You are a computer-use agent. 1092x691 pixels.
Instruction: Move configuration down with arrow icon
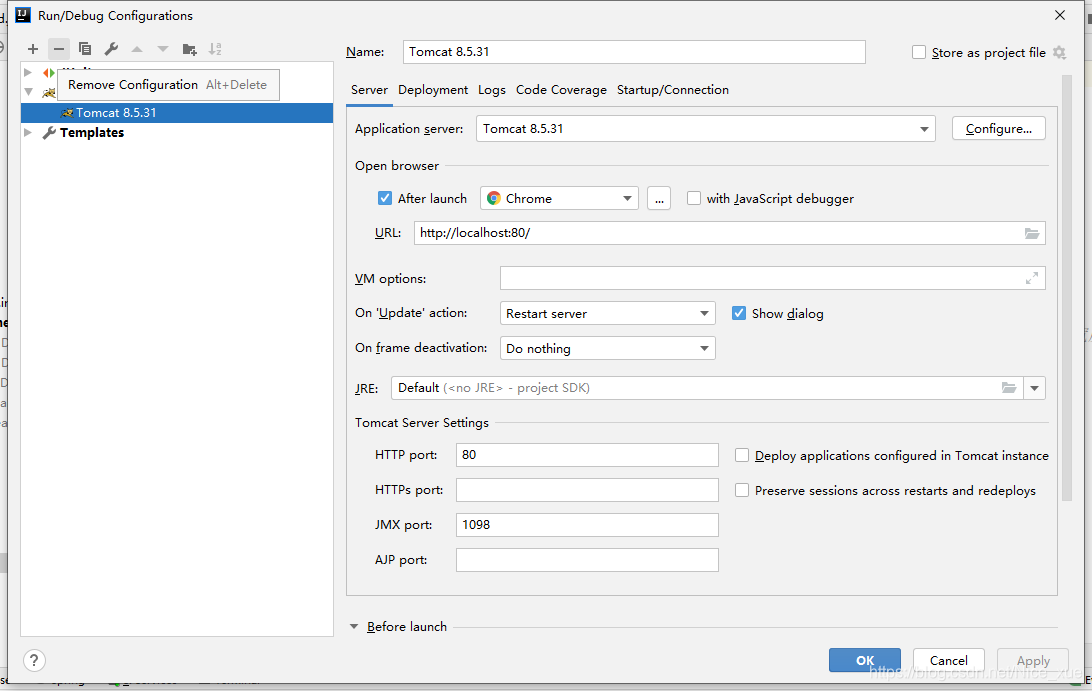163,49
